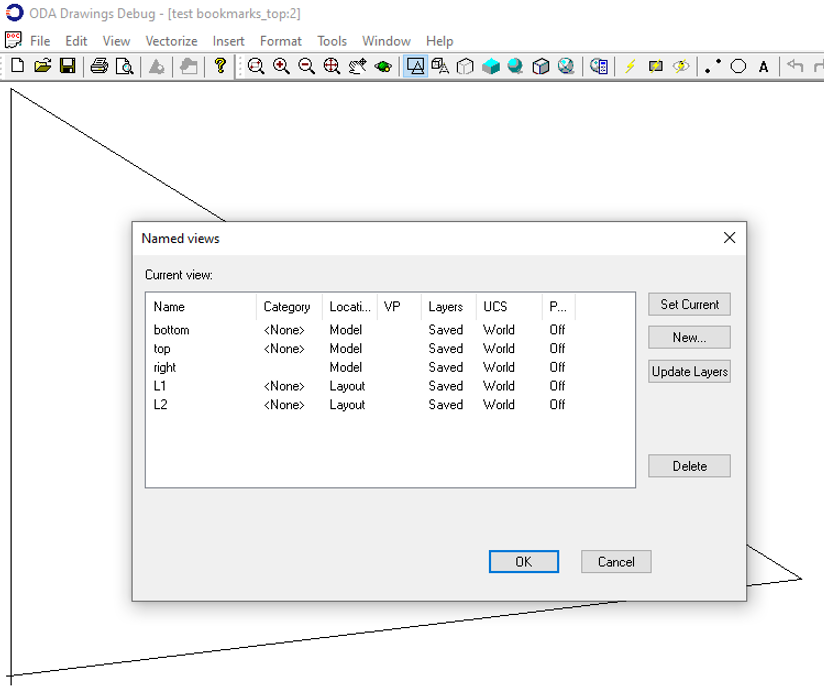Image resolution: width=824 pixels, height=691 pixels.
Task: Open the Format menu
Action: pos(280,41)
